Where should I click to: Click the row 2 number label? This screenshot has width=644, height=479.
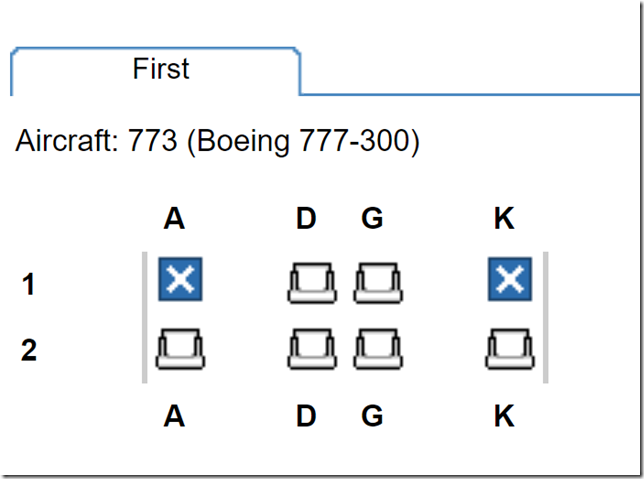pyautogui.click(x=29, y=350)
